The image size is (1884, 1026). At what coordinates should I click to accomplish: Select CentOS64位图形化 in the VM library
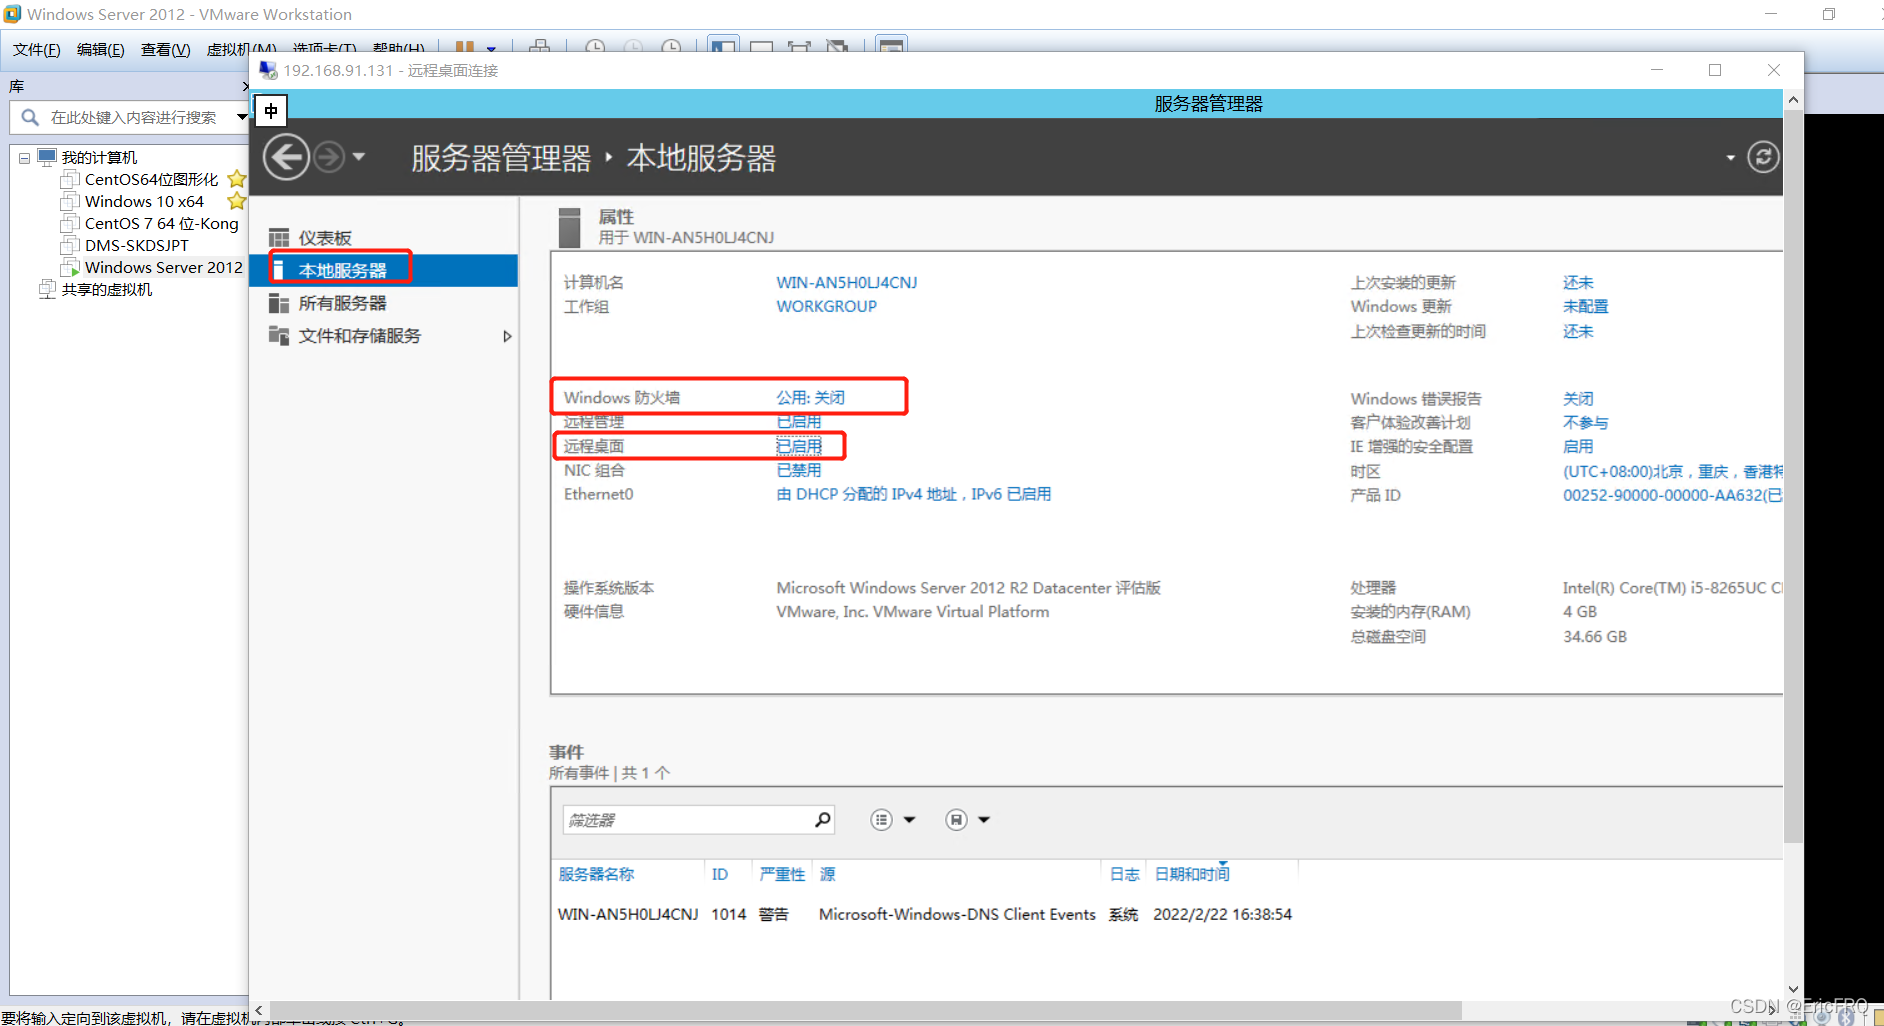point(151,179)
